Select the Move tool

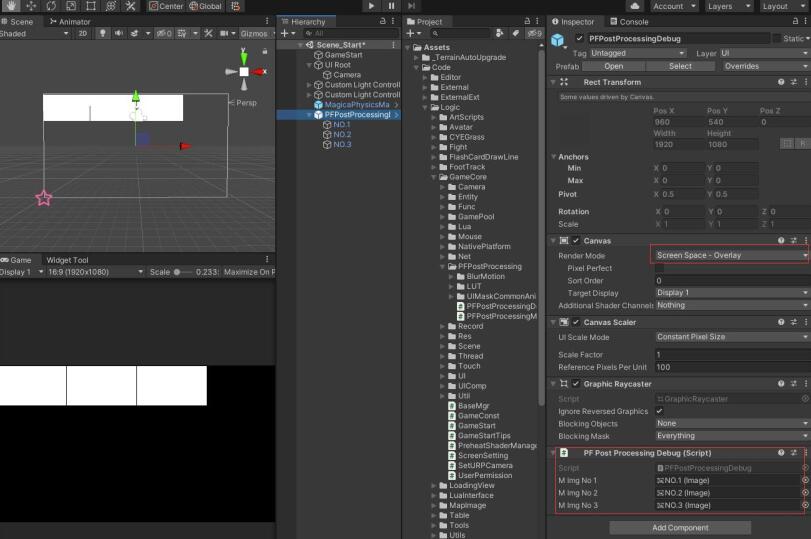[32, 6]
